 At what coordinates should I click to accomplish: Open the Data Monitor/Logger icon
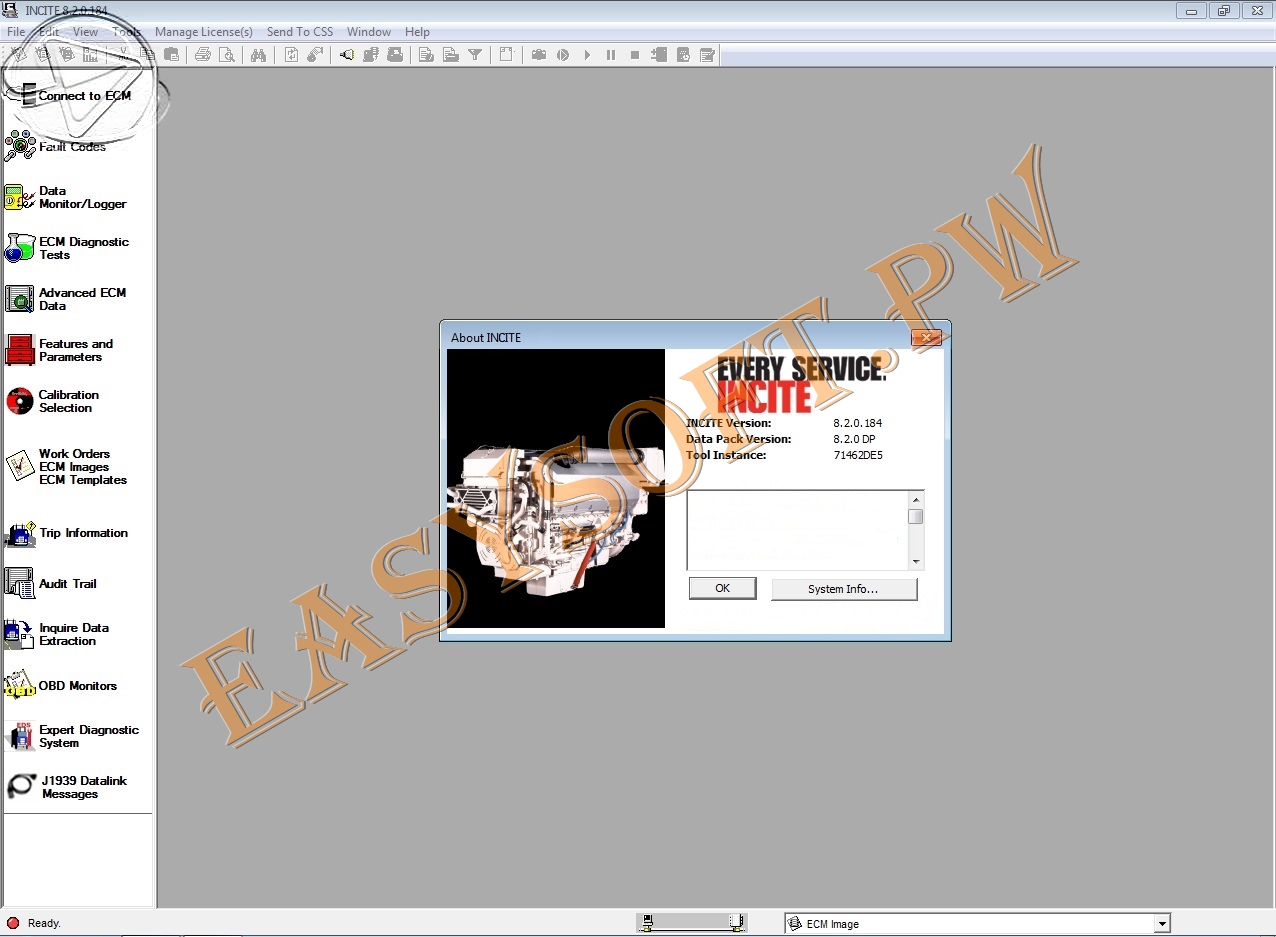click(20, 197)
